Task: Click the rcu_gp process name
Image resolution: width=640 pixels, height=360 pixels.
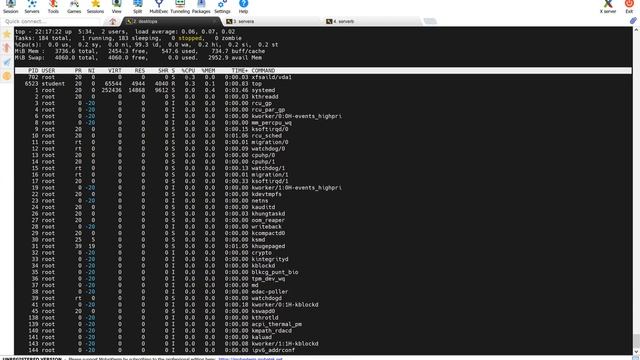Action: tap(262, 103)
